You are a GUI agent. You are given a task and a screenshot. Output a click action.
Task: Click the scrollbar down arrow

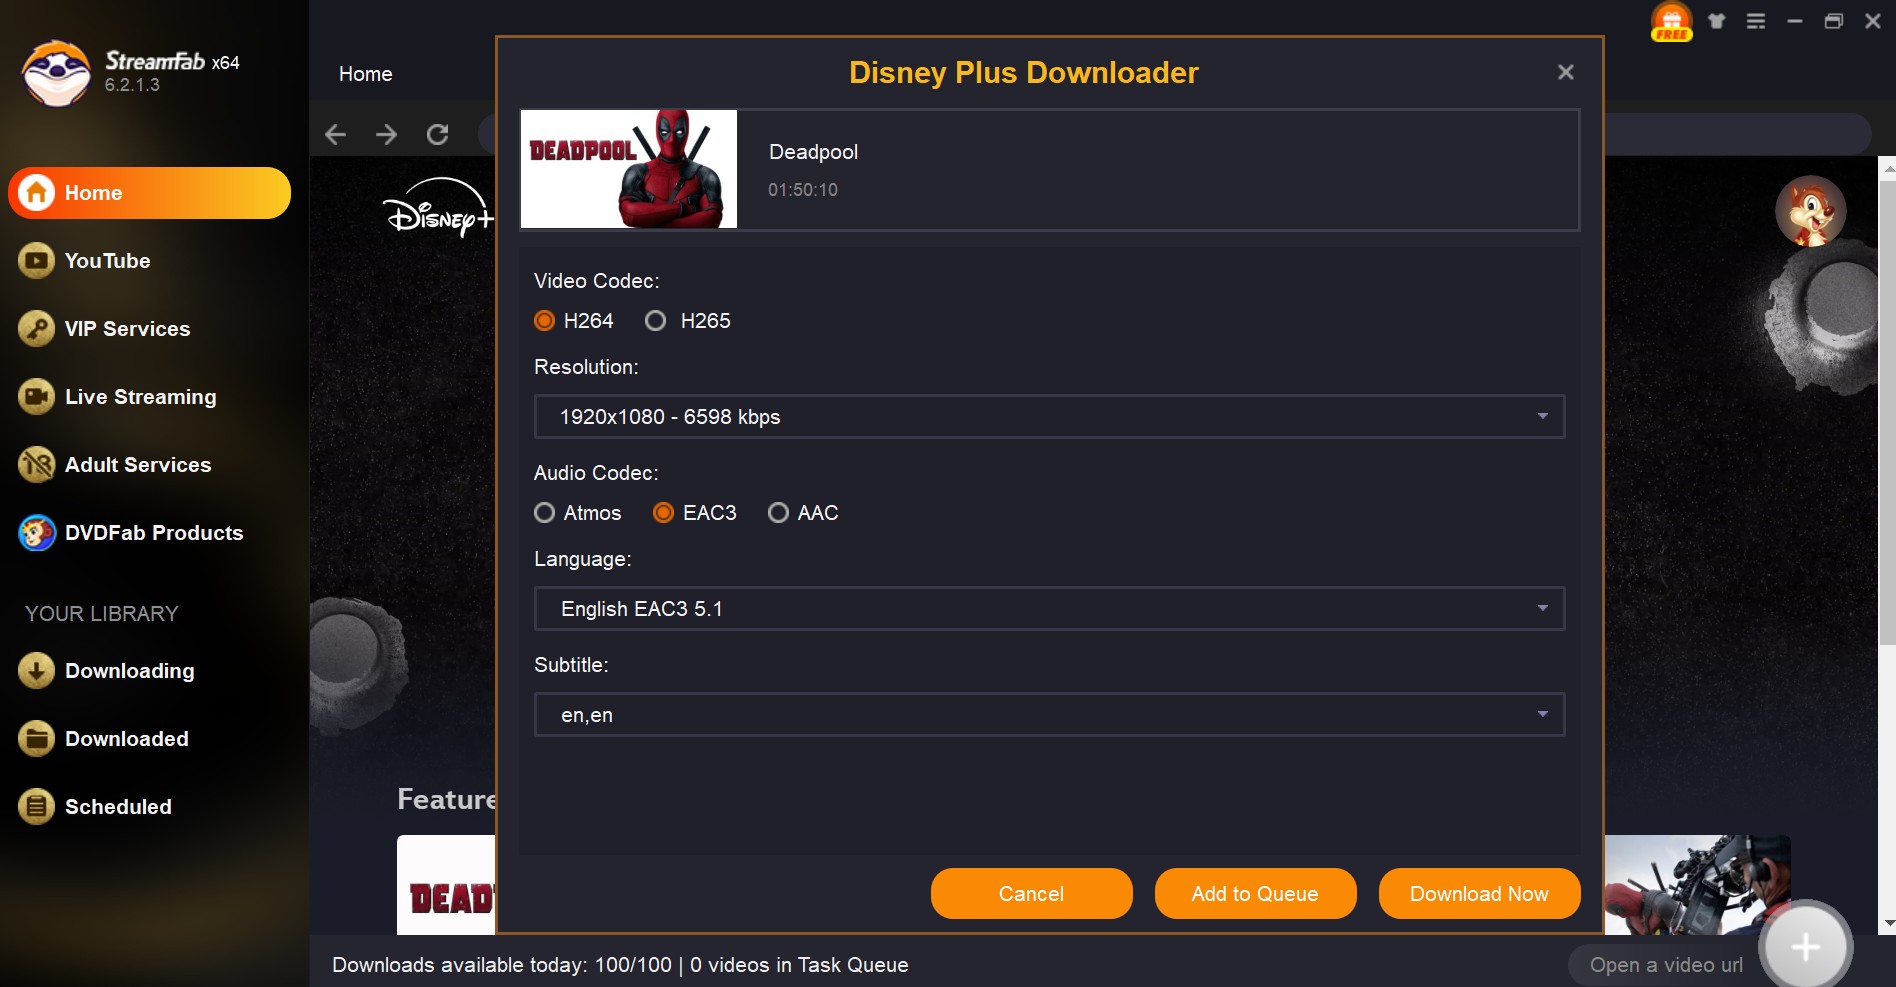1887,924
